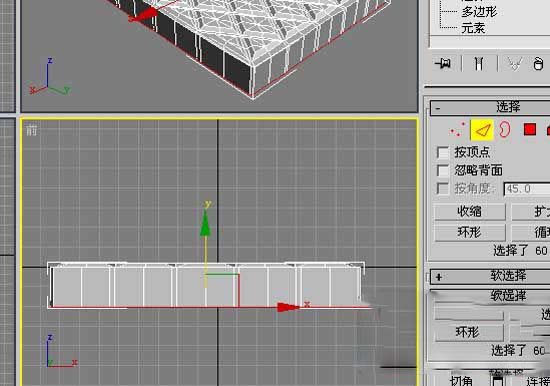Click the partly visible 循环 button
The height and width of the screenshot is (386, 550).
coord(531,232)
